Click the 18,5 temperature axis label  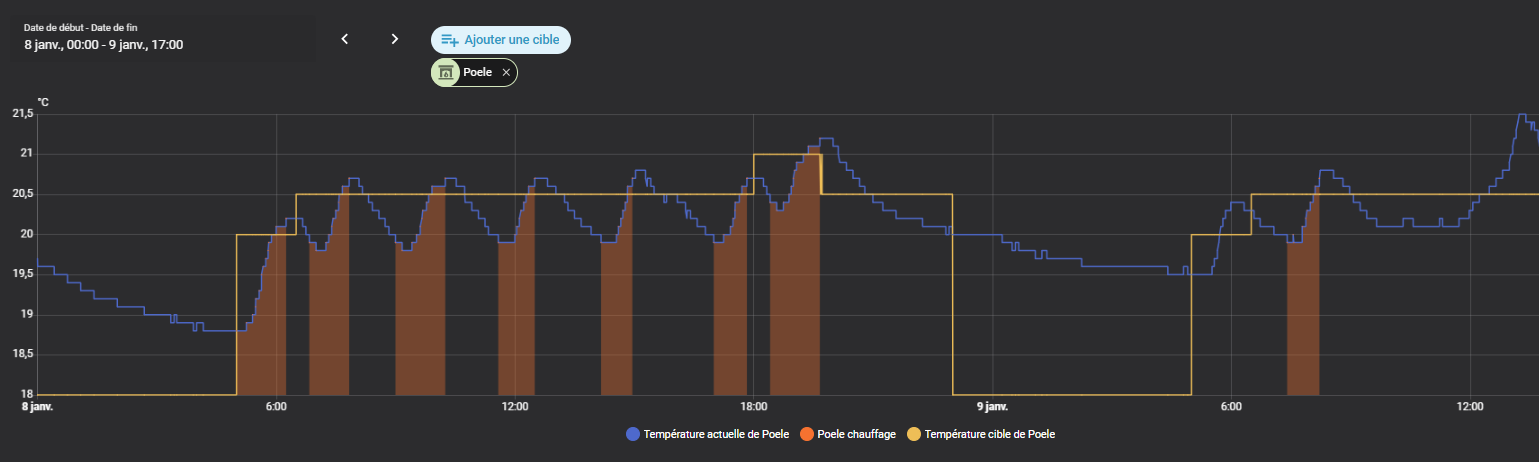(22, 354)
